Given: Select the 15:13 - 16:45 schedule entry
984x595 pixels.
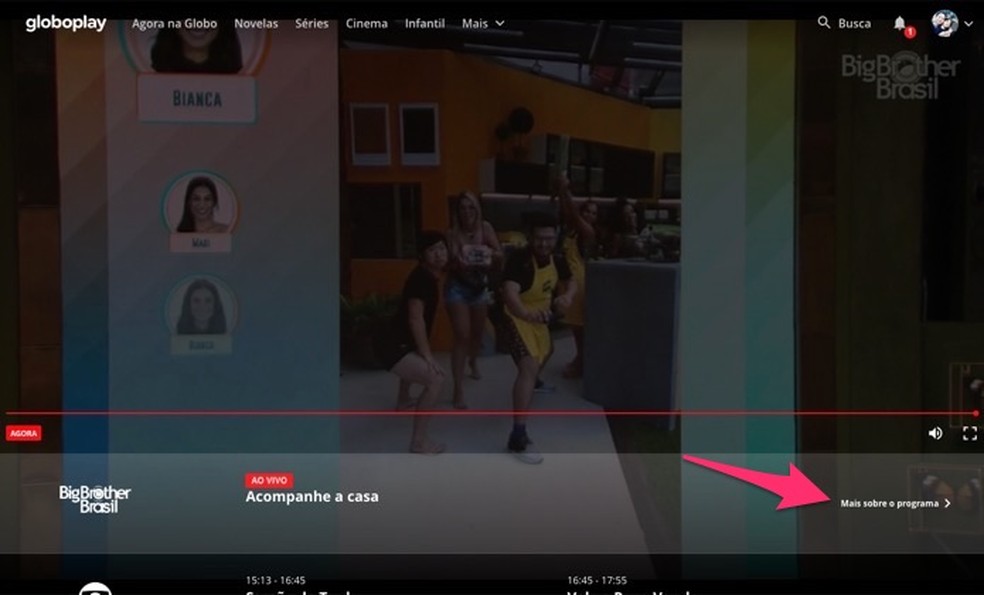Looking at the screenshot, I should click(x=275, y=581).
